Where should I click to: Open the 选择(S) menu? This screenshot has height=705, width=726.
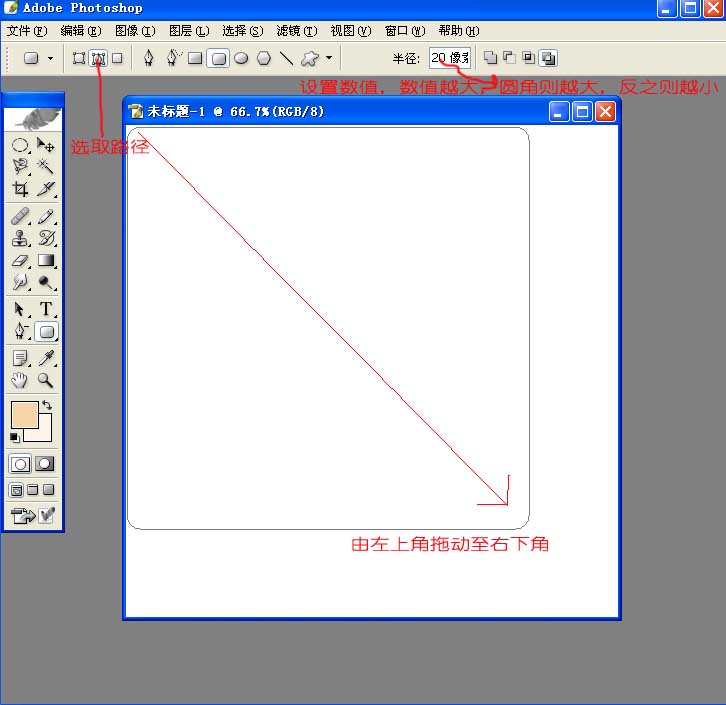point(243,31)
